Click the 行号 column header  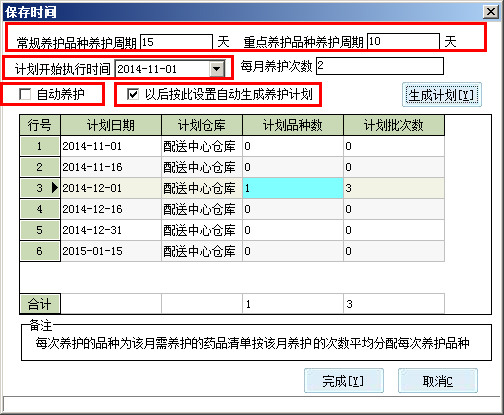point(40,125)
